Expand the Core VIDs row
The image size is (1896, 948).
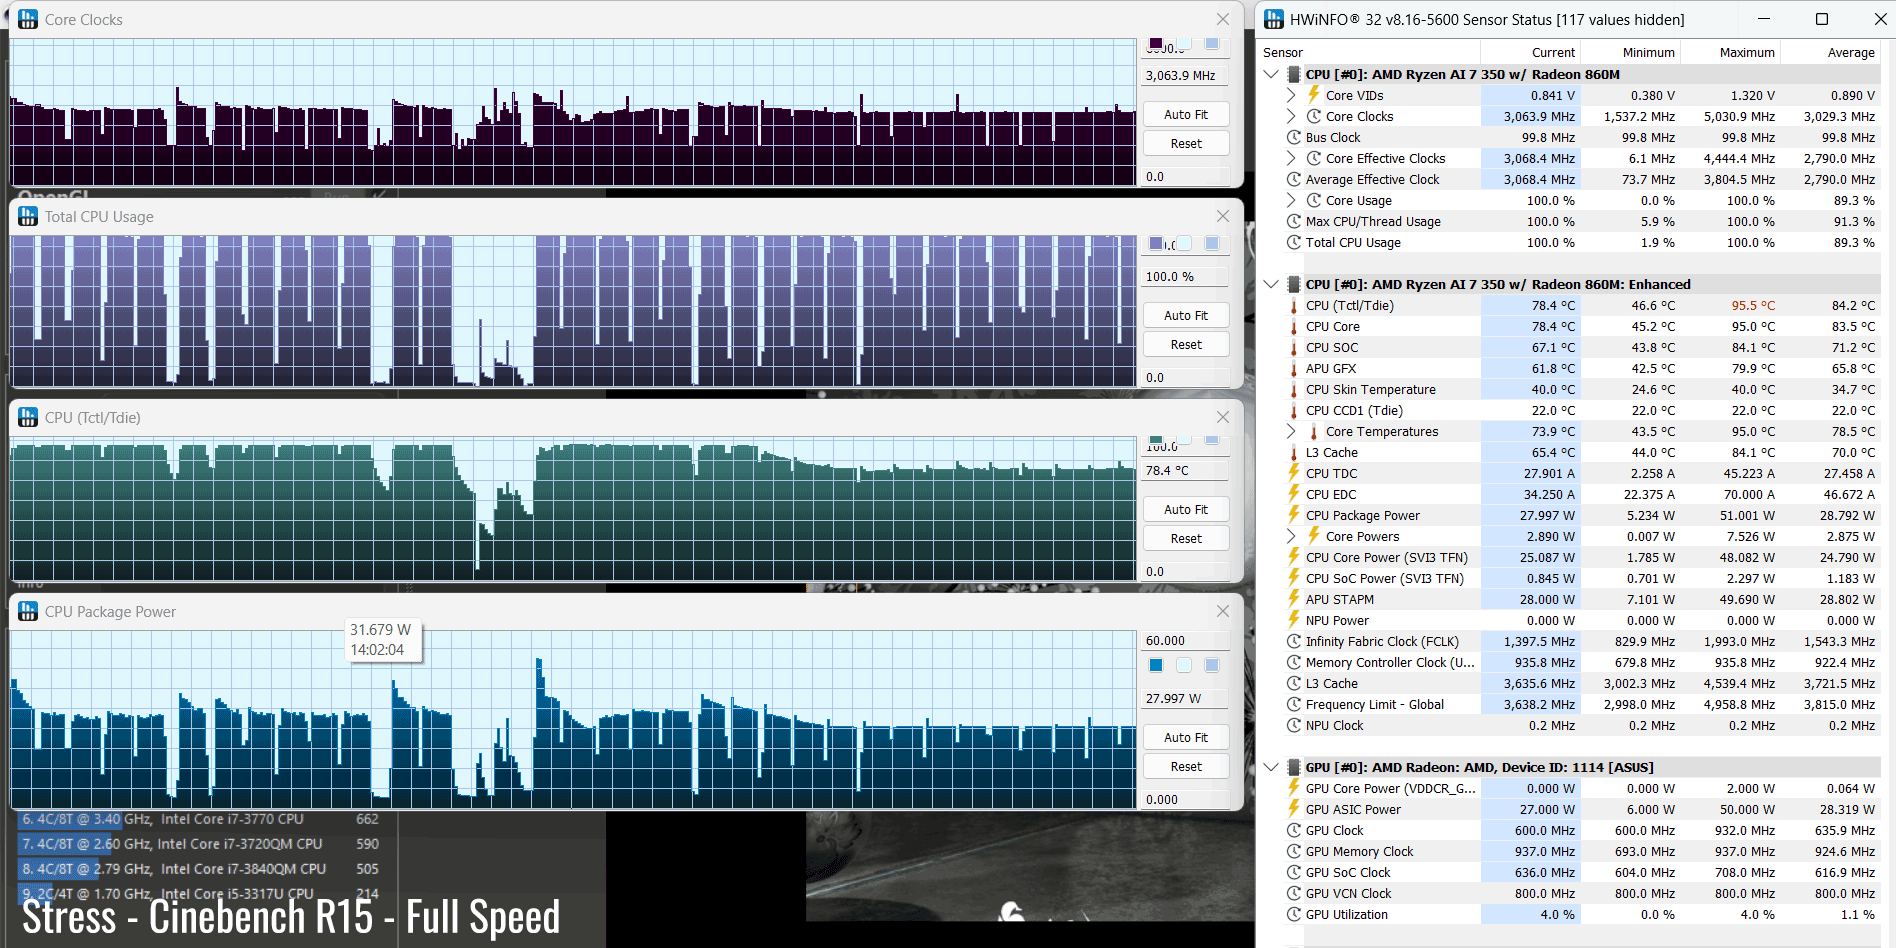[1291, 96]
